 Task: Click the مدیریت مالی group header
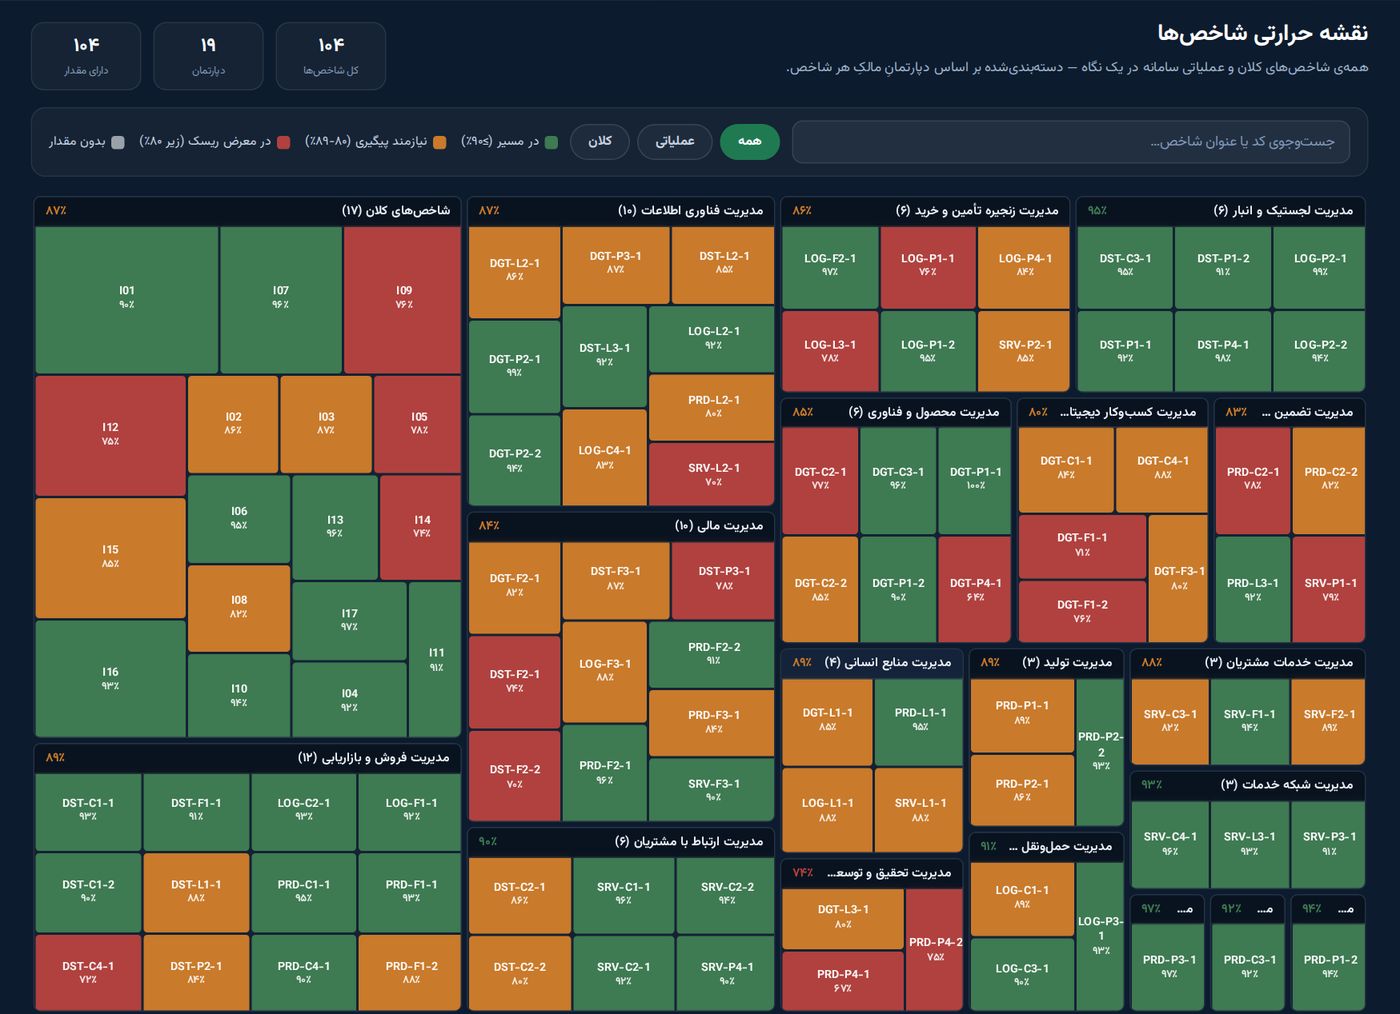coord(621,526)
